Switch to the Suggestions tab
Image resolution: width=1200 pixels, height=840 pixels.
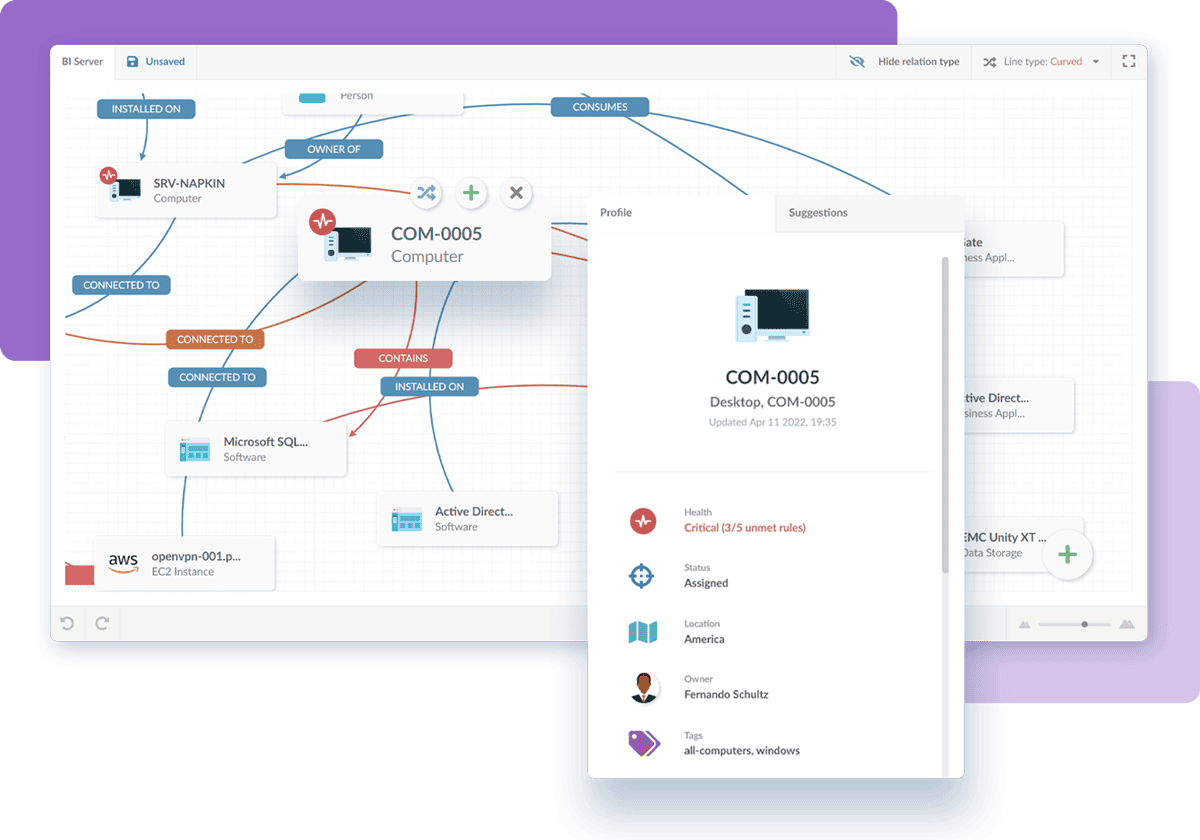817,212
